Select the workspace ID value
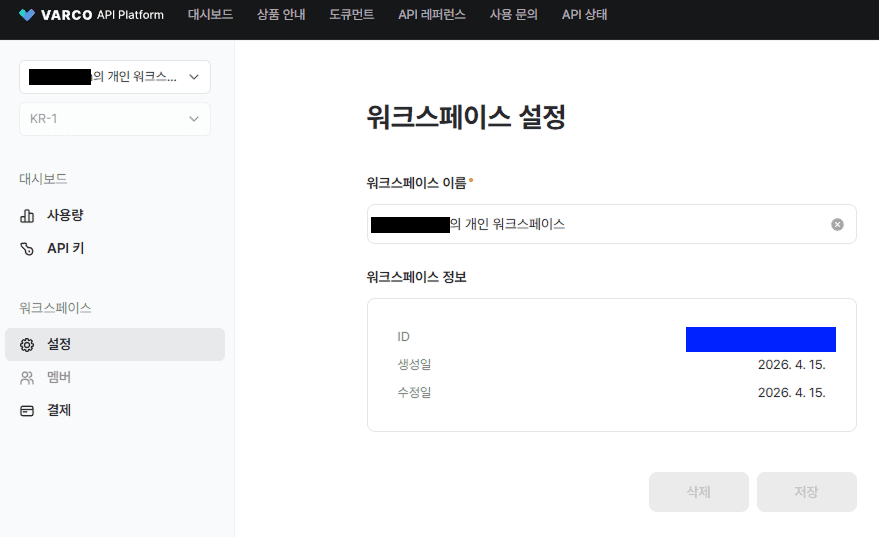Viewport: 879px width, 537px height. coord(760,339)
